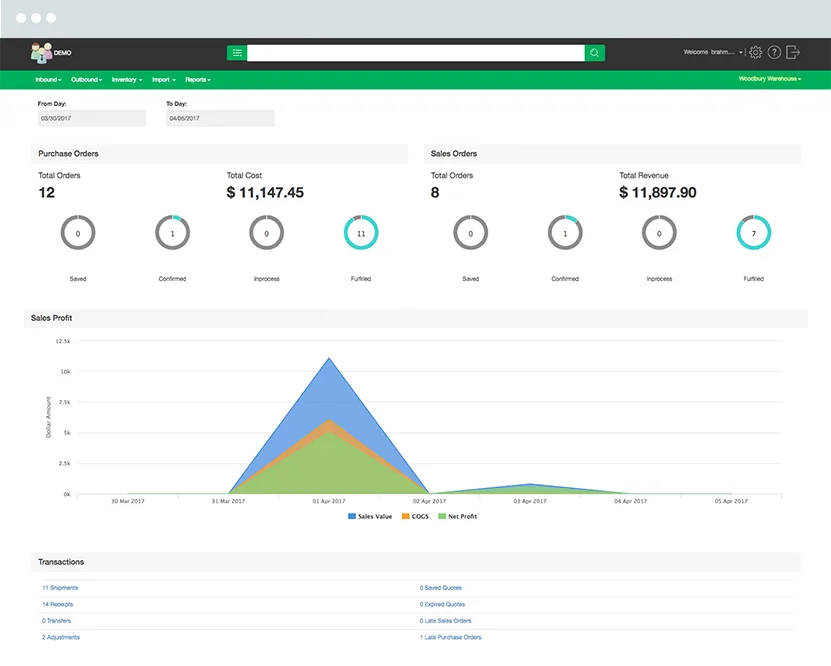The image size is (831, 666).
Task: Open the Outbound menu
Action: click(86, 79)
